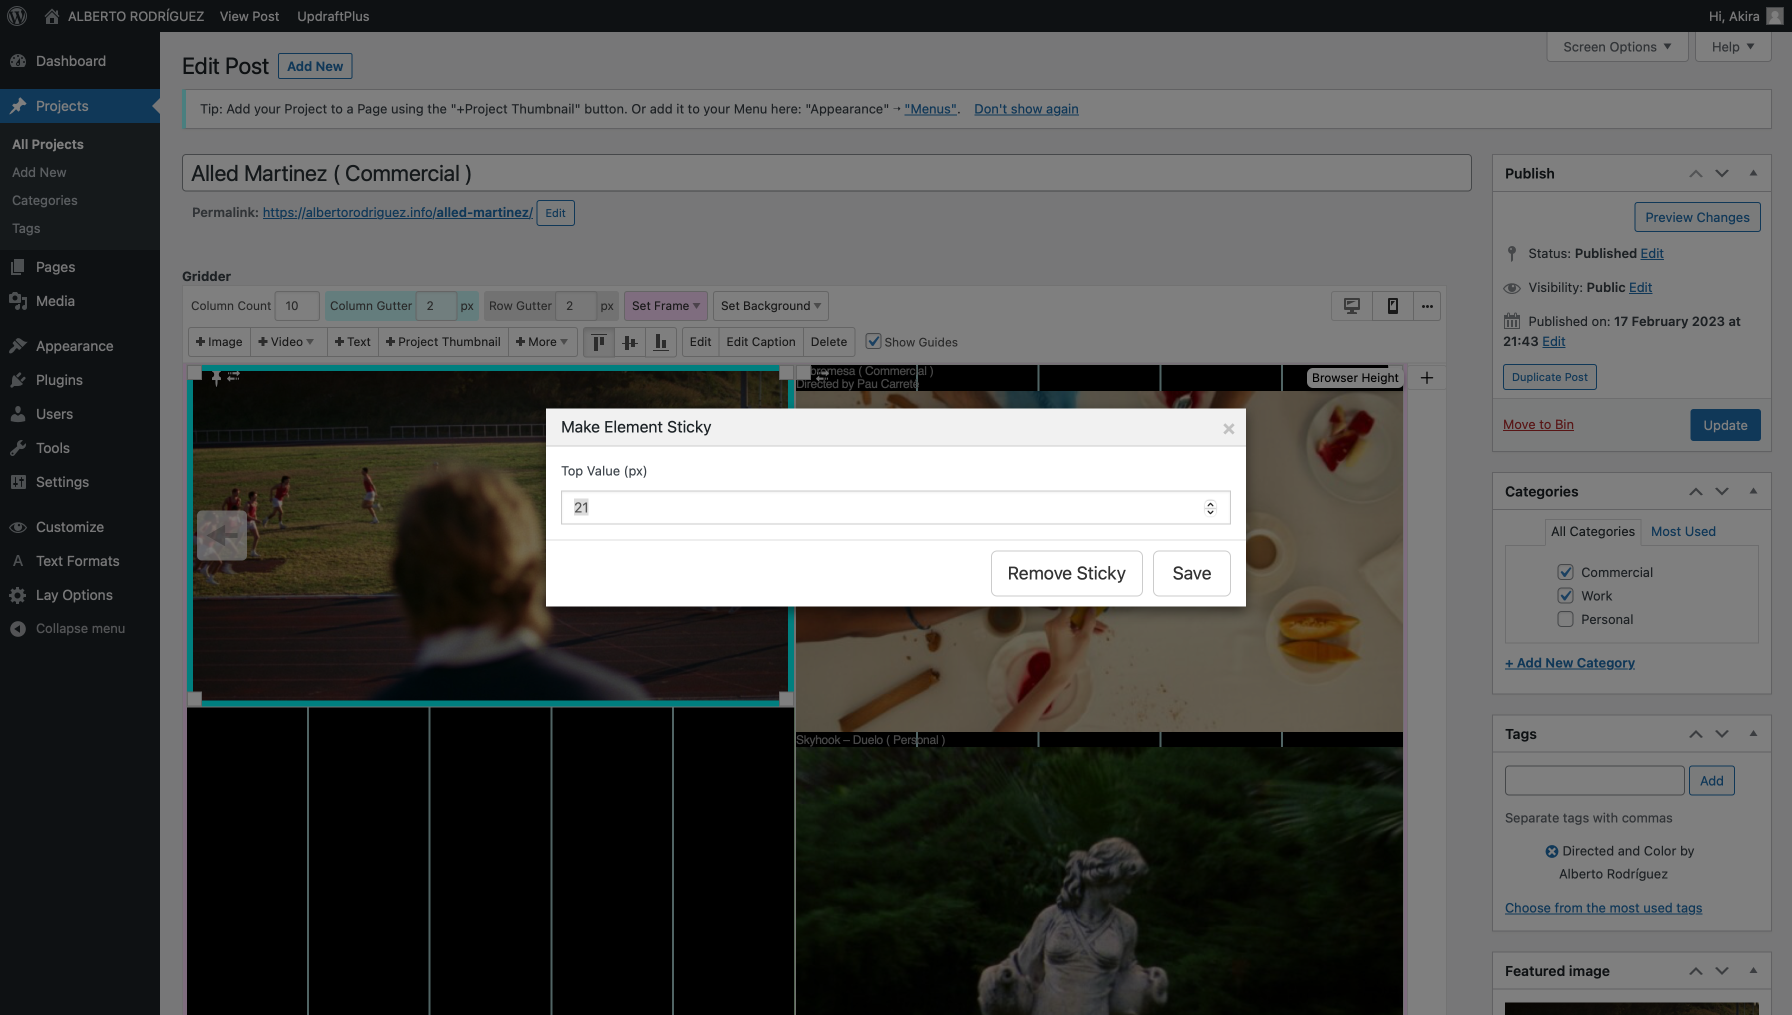The width and height of the screenshot is (1792, 1015).
Task: Open UpdraftPlus from the top admin bar
Action: pos(332,16)
